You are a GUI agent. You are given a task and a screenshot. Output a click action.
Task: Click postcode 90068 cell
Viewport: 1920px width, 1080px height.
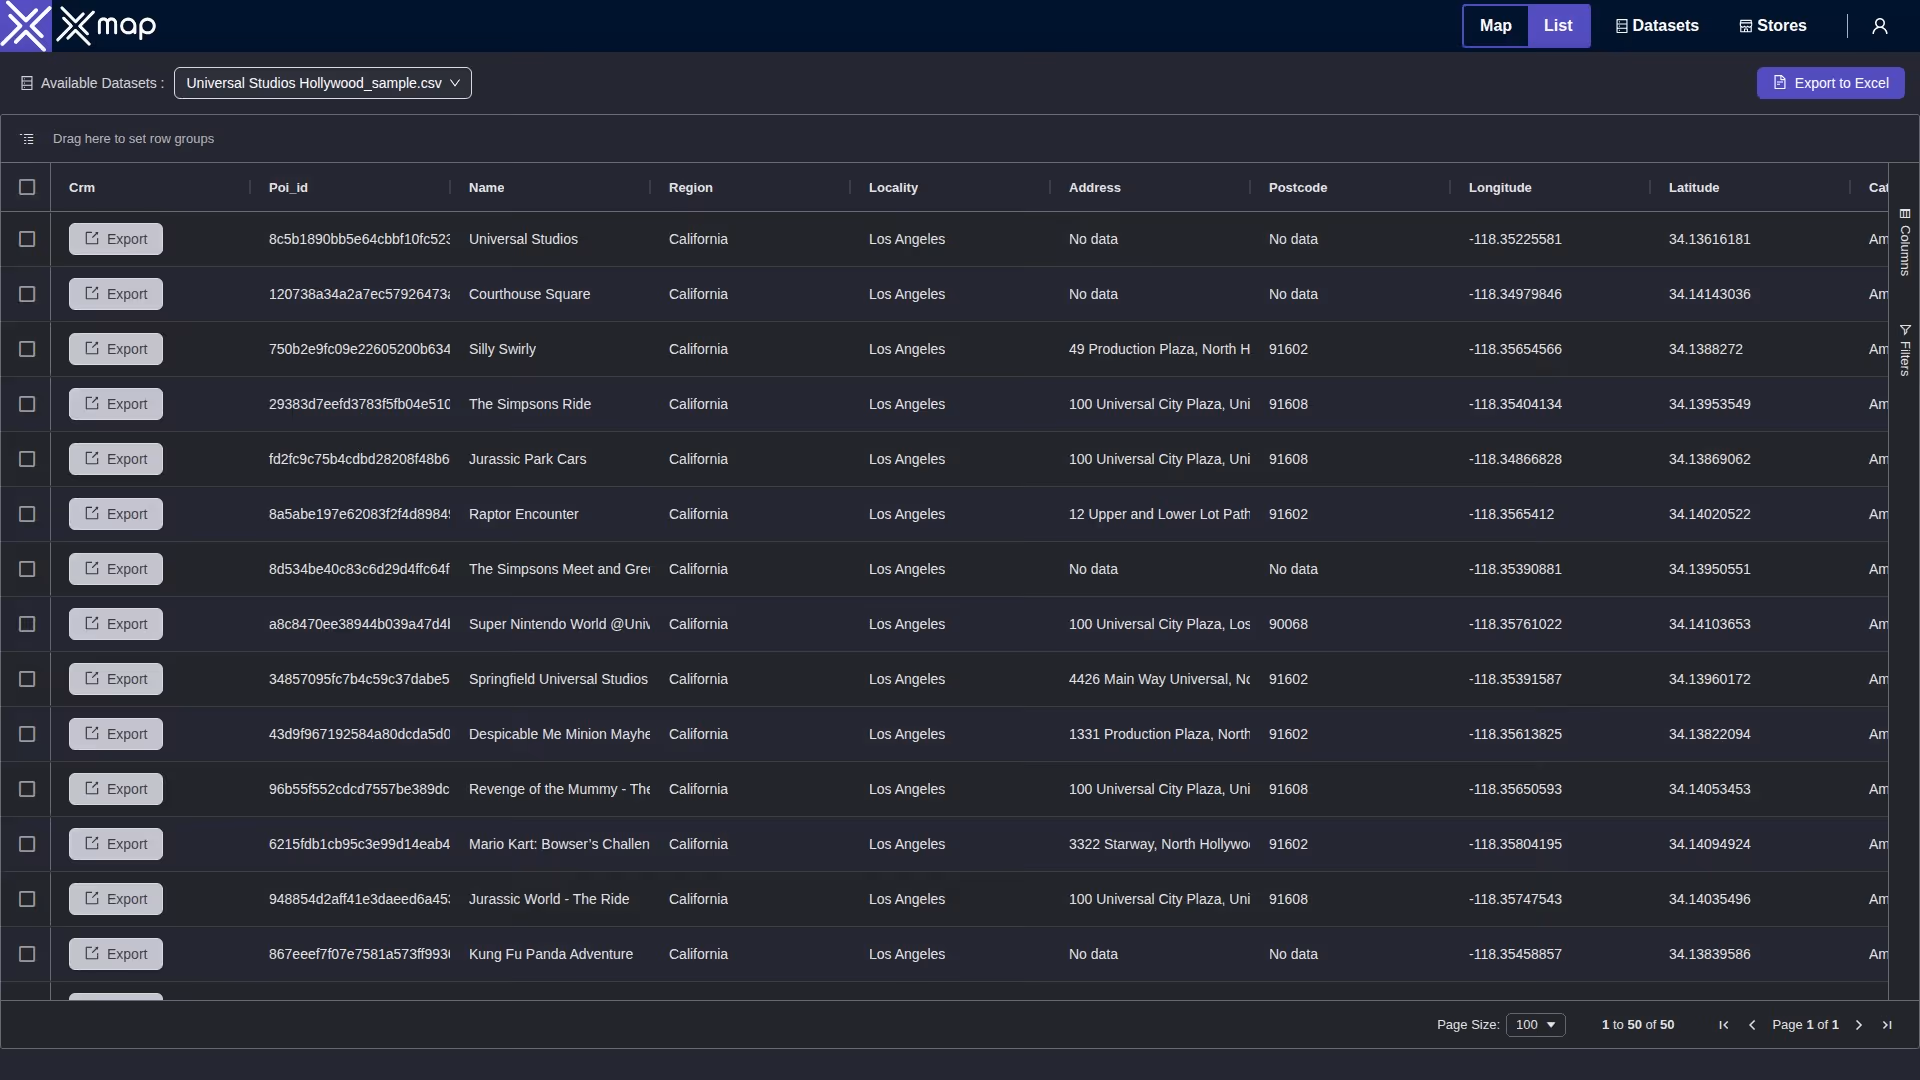[x=1288, y=624]
